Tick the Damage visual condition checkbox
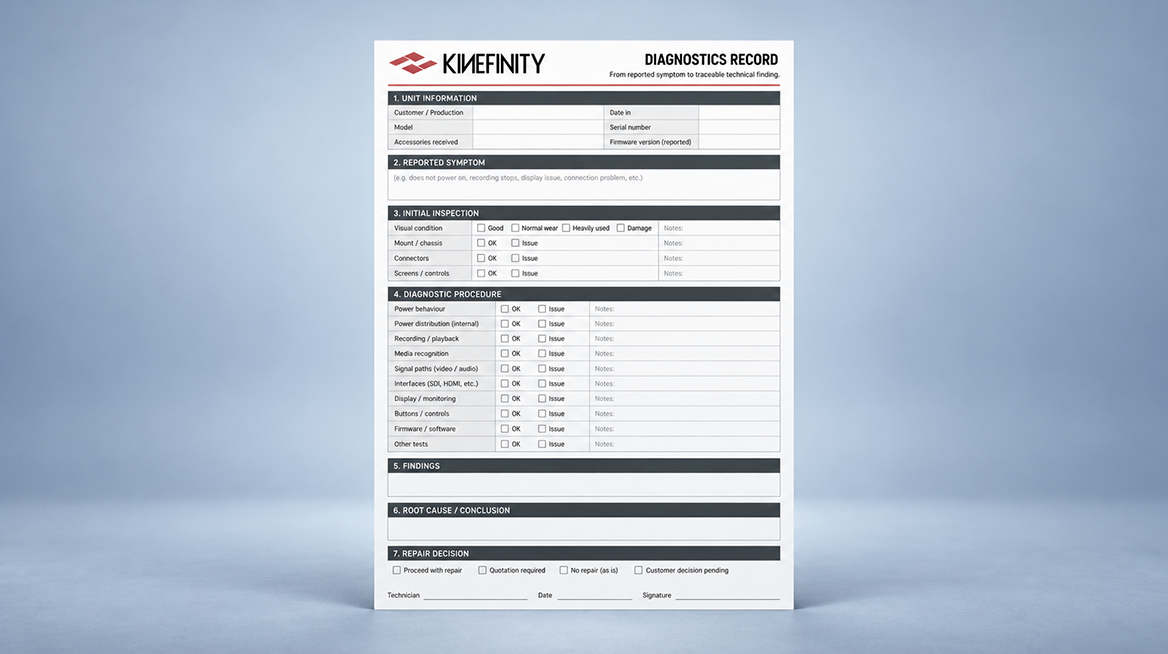 (620, 228)
